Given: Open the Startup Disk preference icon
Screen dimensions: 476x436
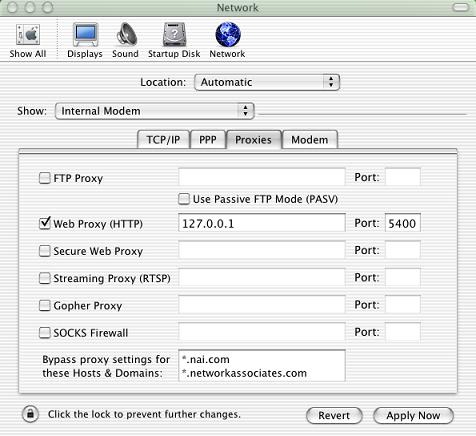Looking at the screenshot, I should tap(174, 34).
